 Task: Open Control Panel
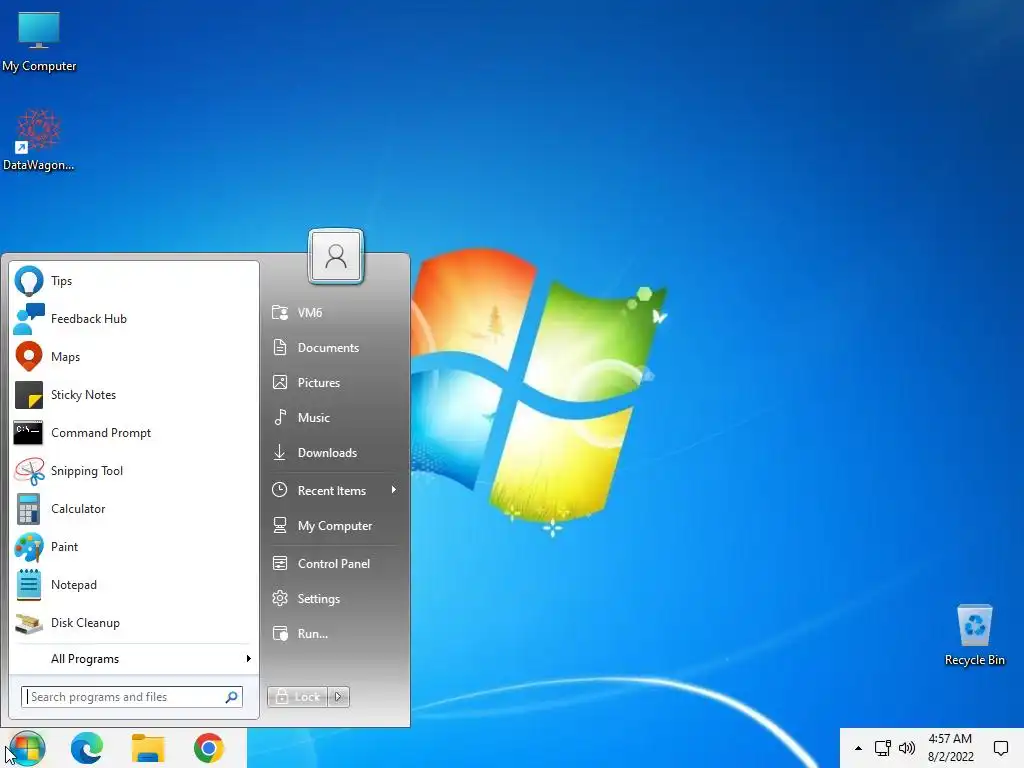tap(334, 564)
